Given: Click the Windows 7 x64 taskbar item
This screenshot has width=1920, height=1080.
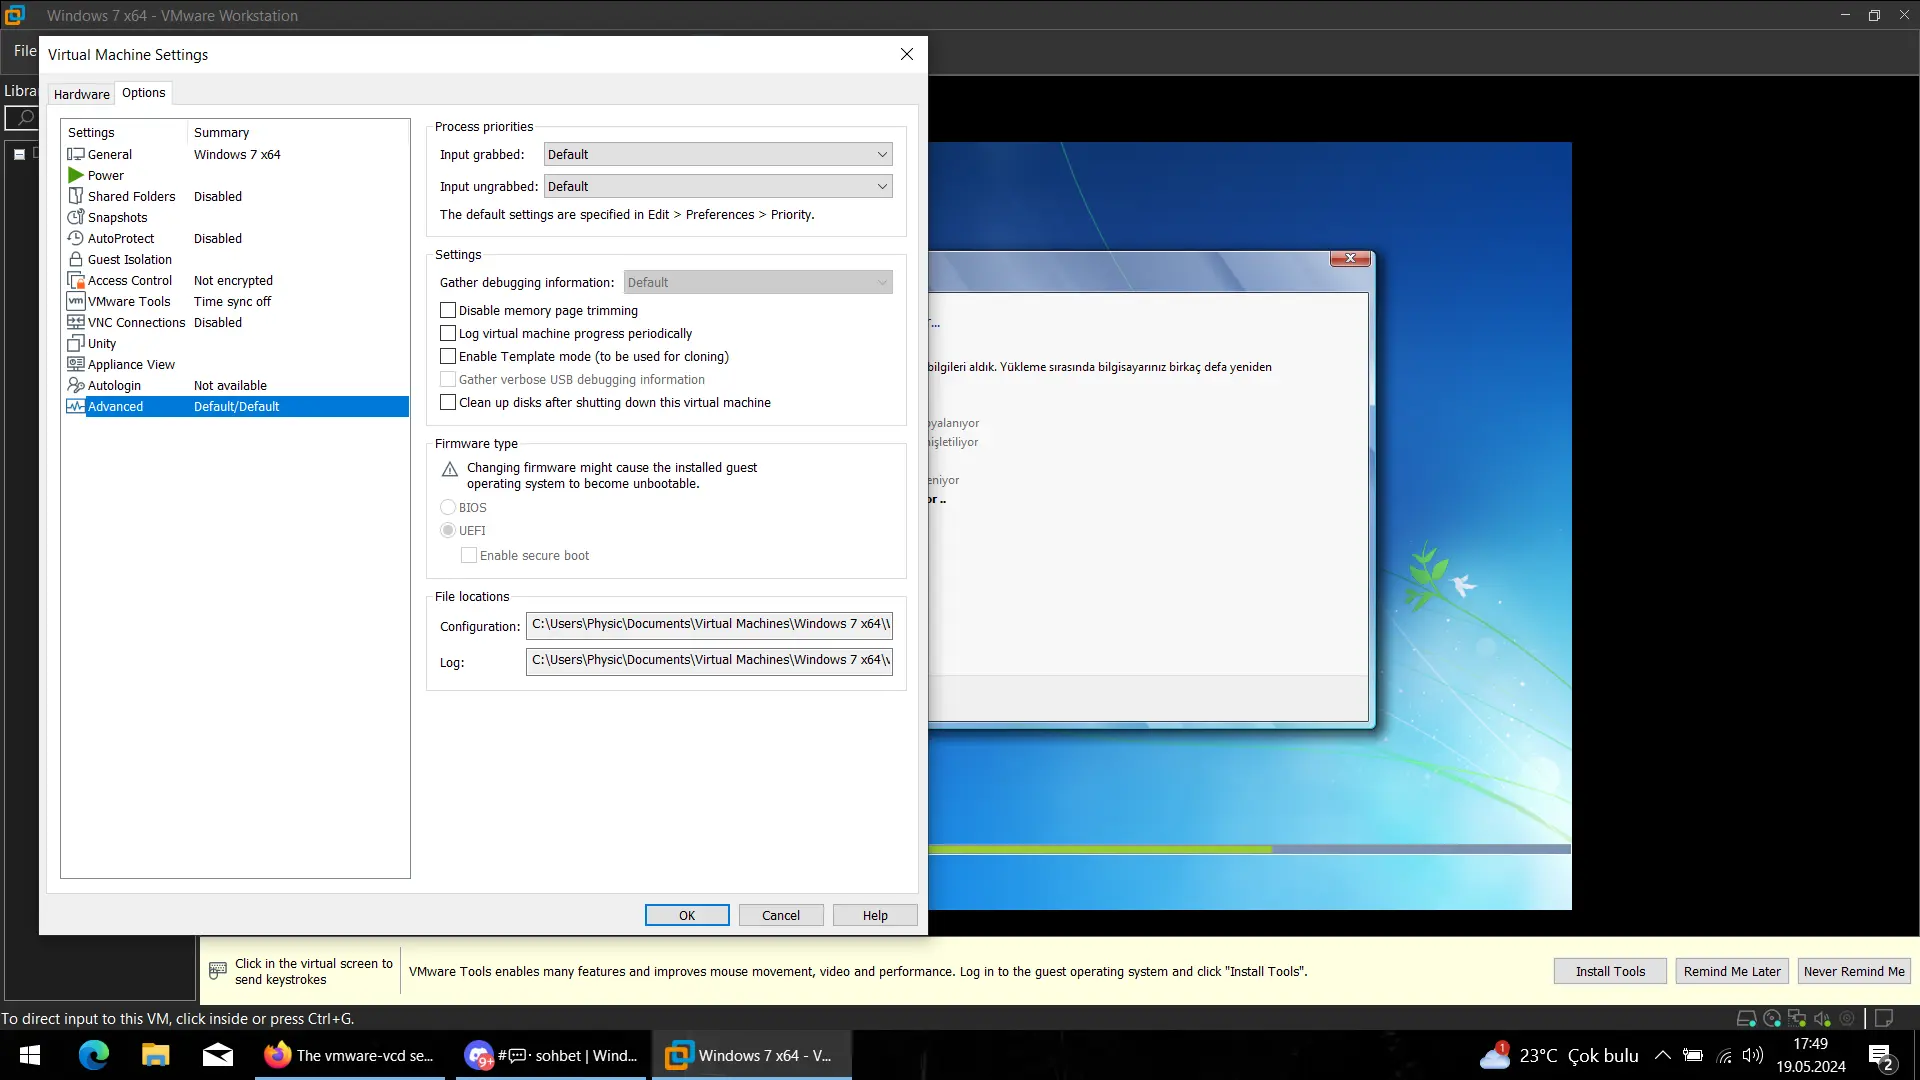Looking at the screenshot, I should (751, 1055).
